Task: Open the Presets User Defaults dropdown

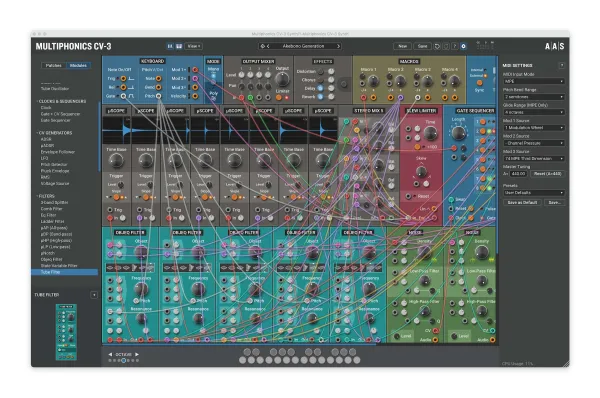Action: [x=534, y=192]
